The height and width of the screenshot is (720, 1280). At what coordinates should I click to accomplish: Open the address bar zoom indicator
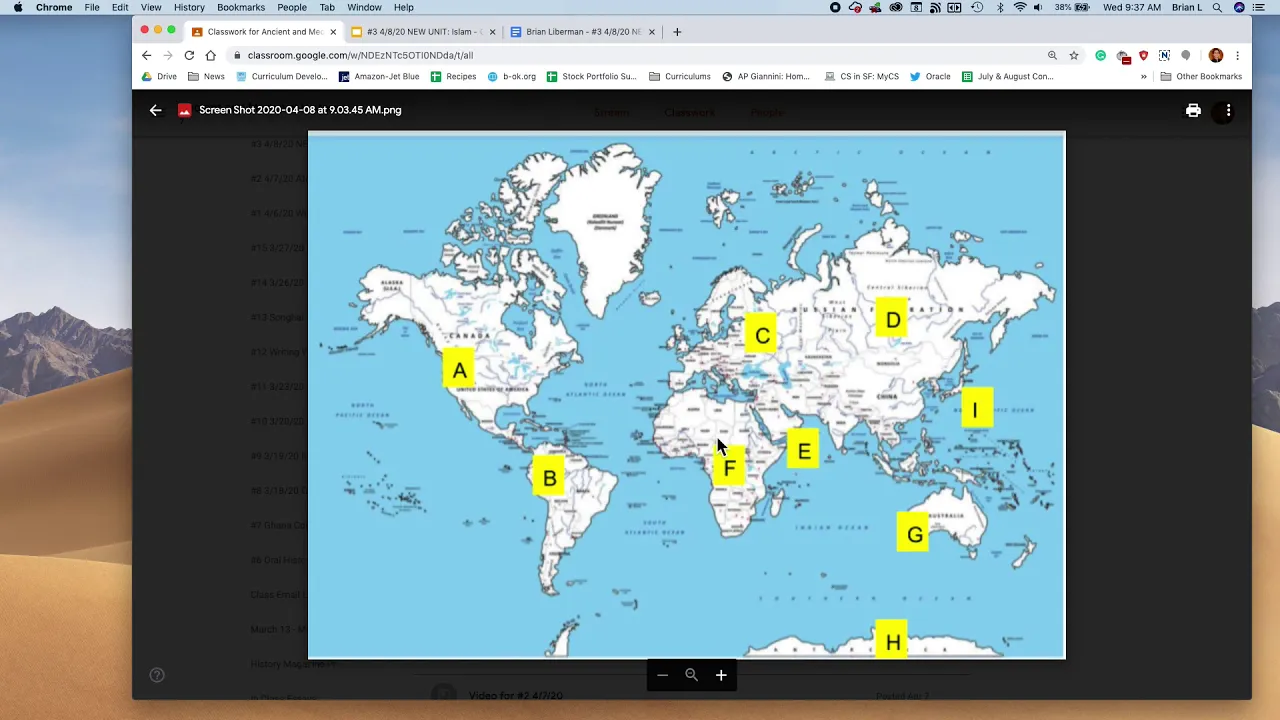[1052, 55]
